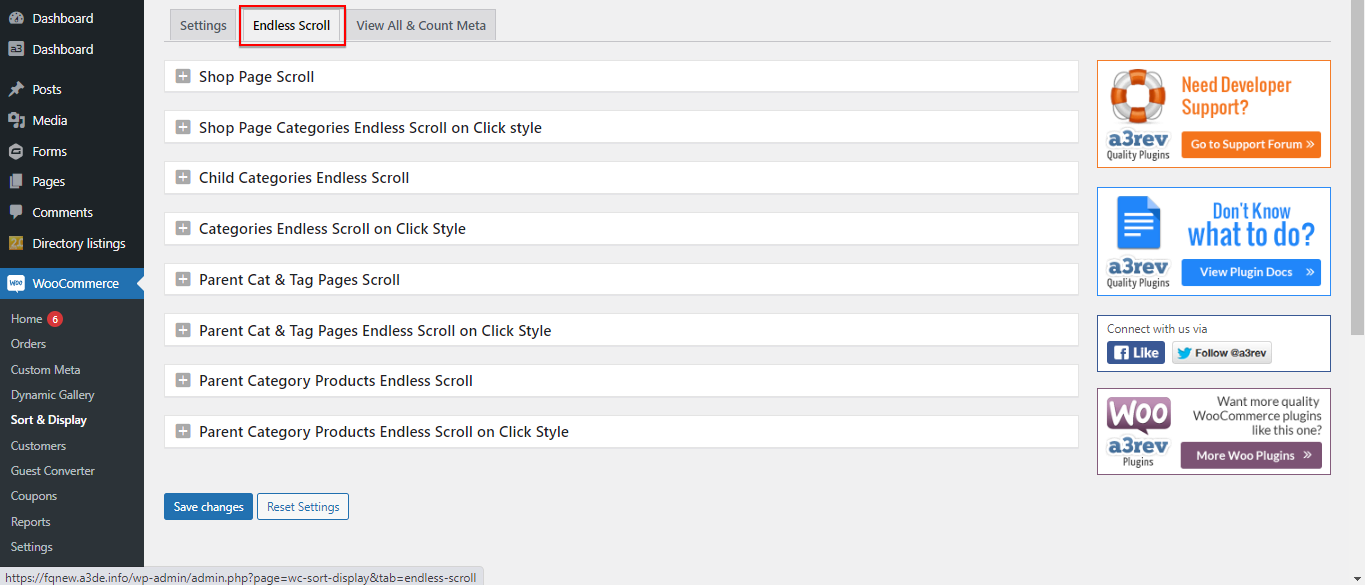Viewport: 1365px width, 585px height.
Task: Expand the Shop Page Scroll section
Action: click(x=183, y=76)
